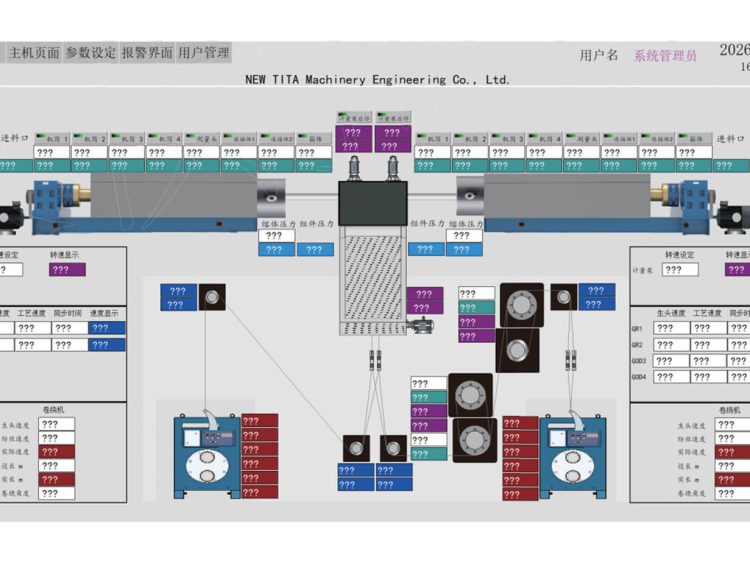Image resolution: width=750 pixels, height=563 pixels.
Task: Click the right winder machine graphic
Action: point(573,455)
